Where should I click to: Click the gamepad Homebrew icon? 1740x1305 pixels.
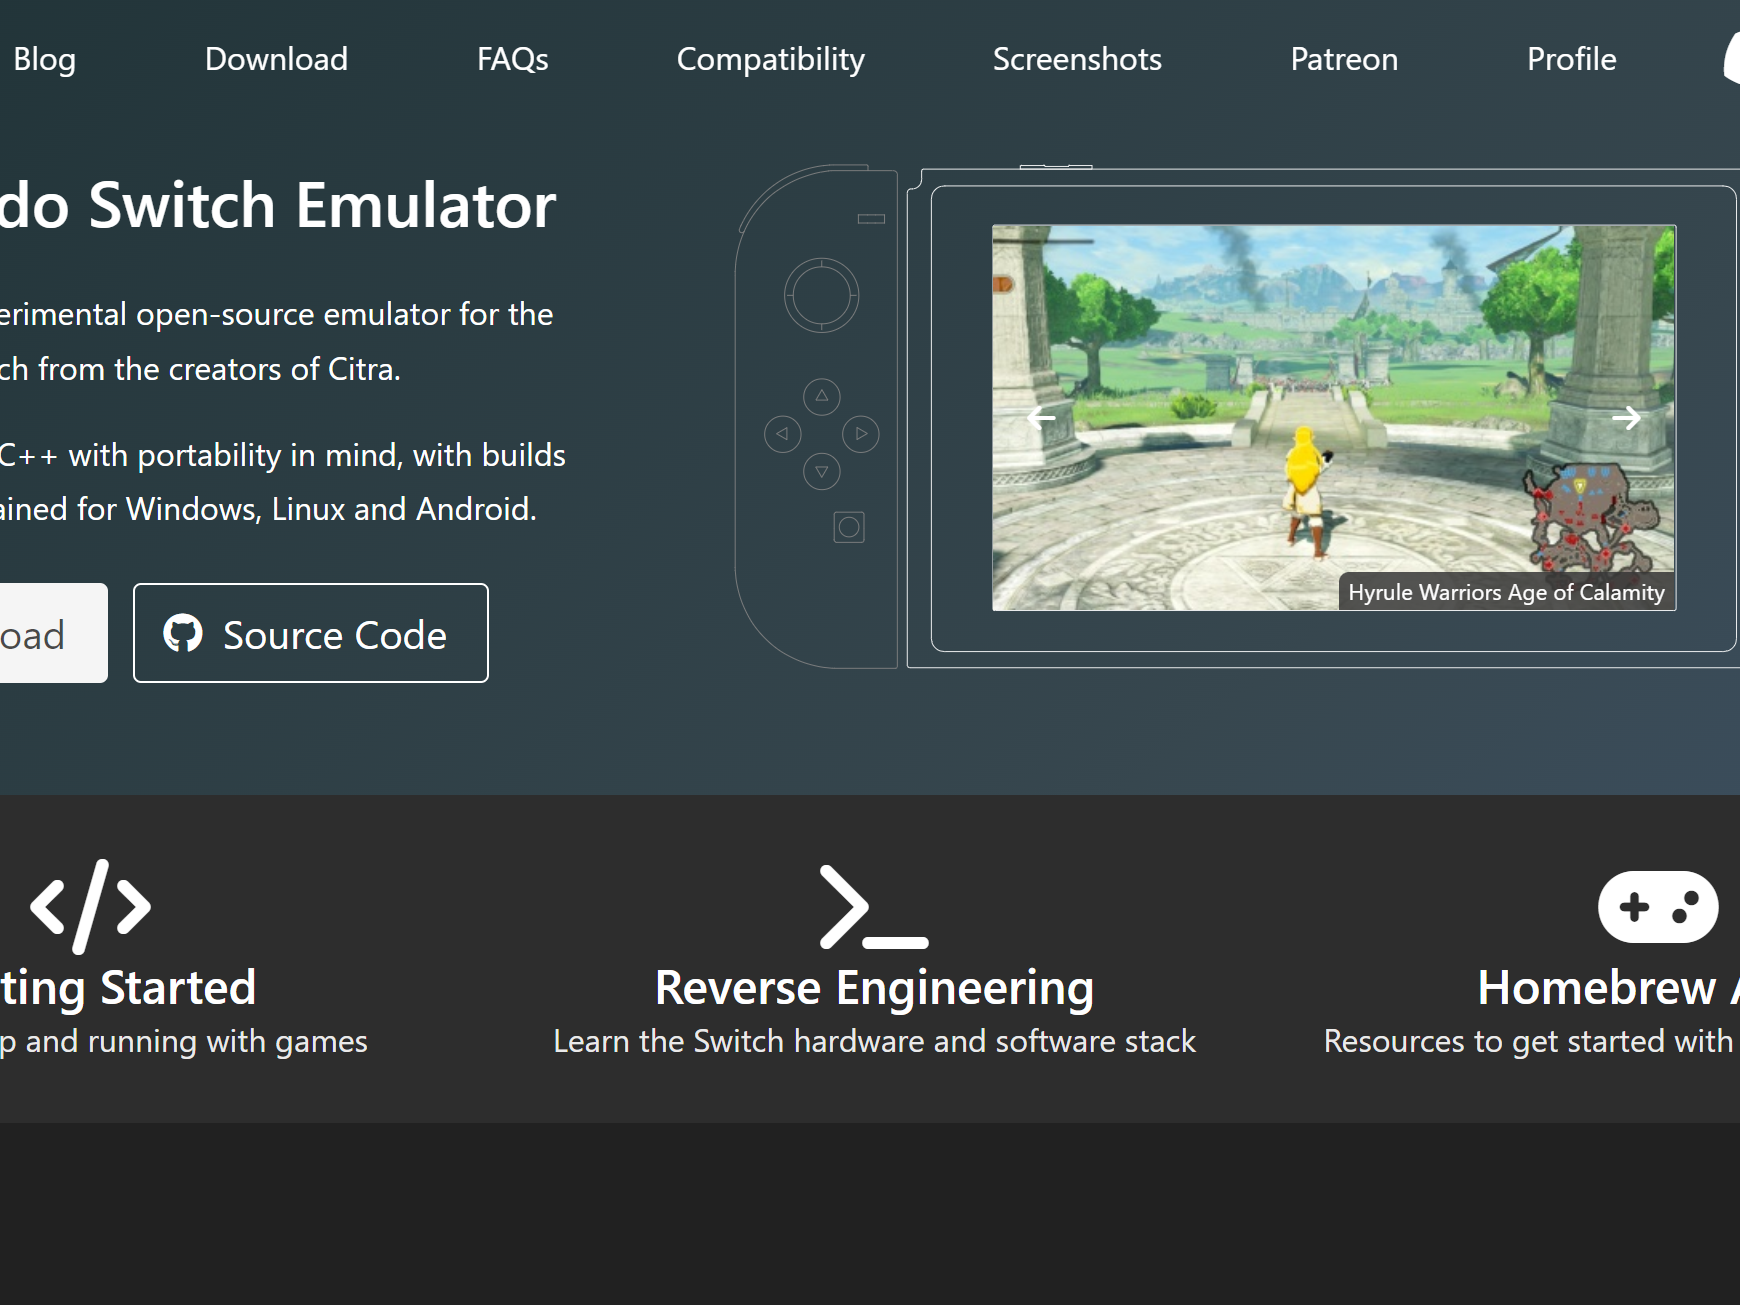coord(1658,907)
